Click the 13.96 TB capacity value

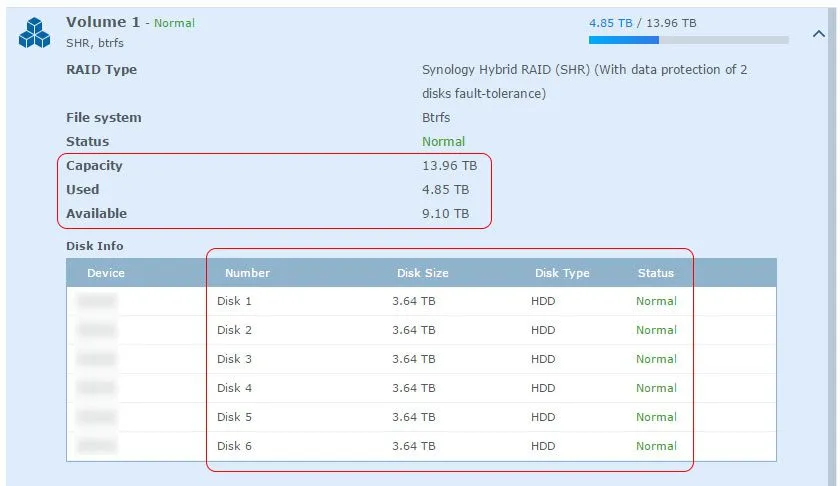click(449, 166)
